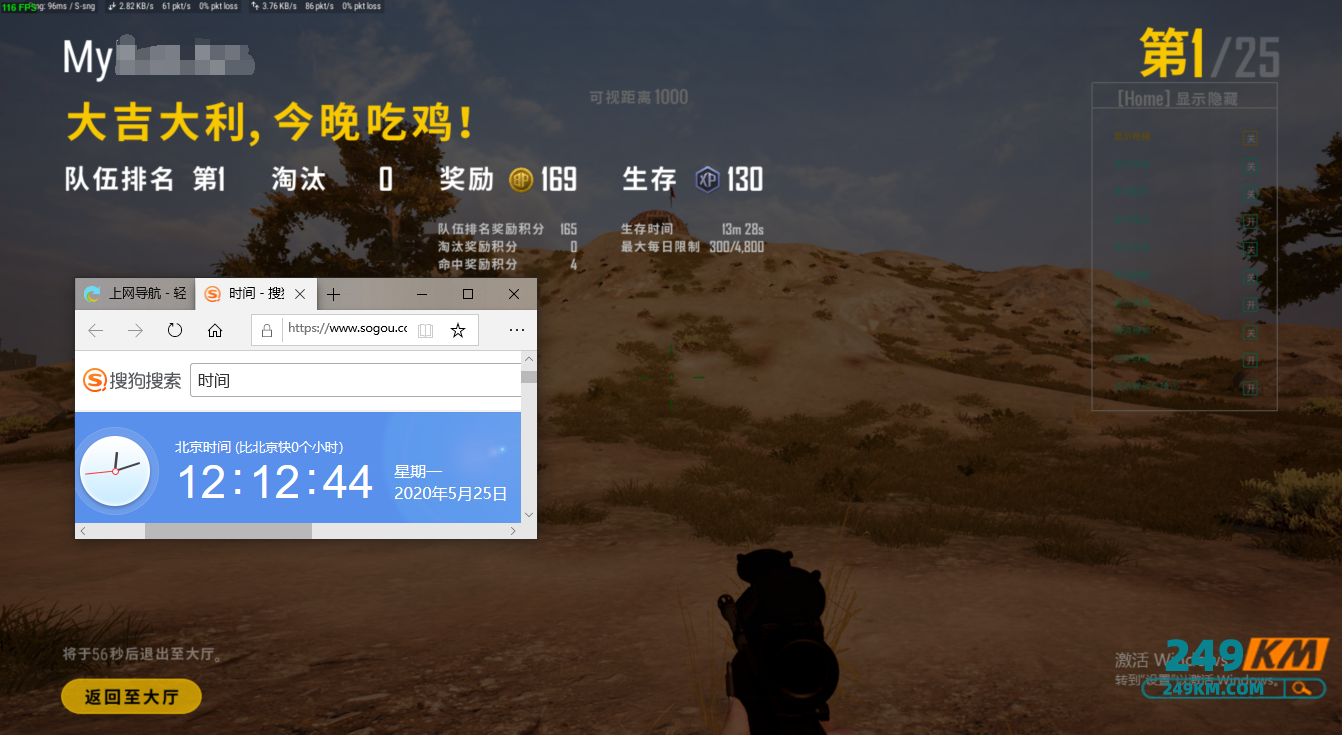Image resolution: width=1342 pixels, height=735 pixels.
Task: Click the date 2020年5月25日
Action: (451, 493)
